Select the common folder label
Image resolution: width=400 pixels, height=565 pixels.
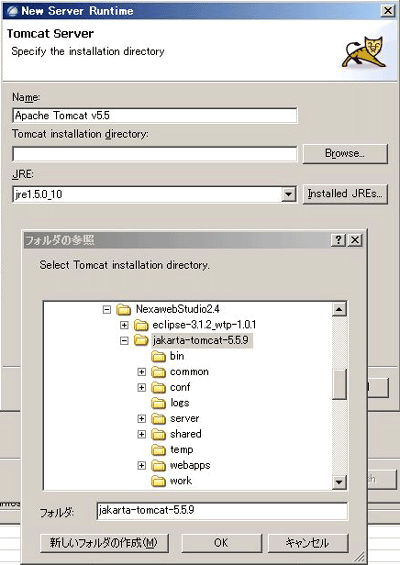coord(189,372)
